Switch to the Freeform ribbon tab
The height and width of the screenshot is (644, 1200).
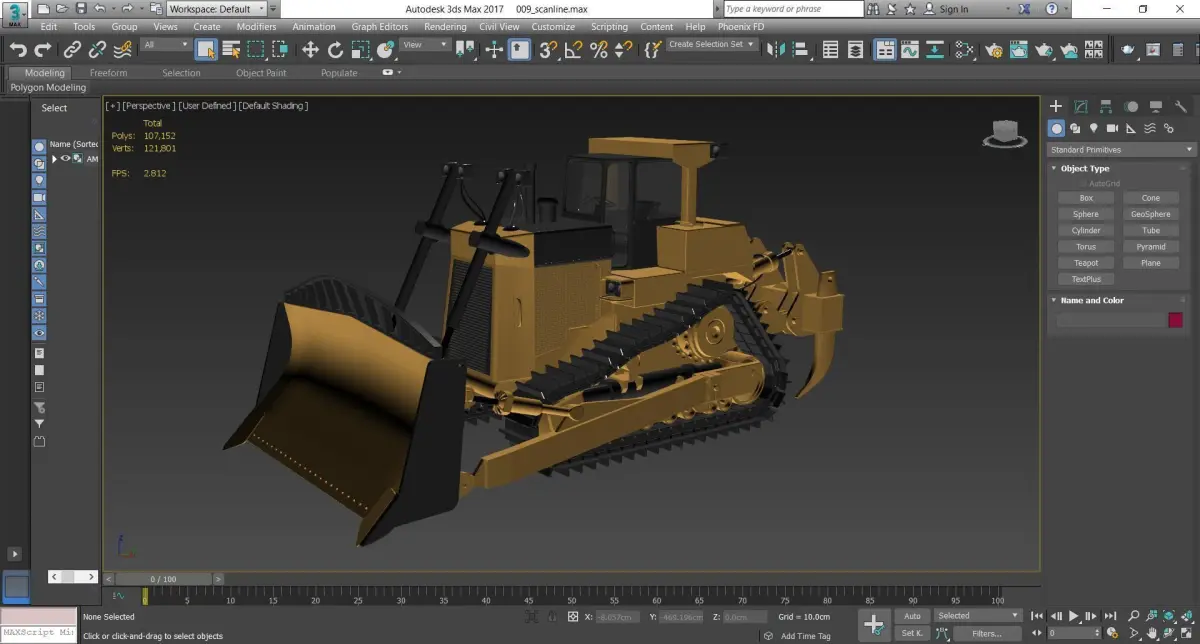click(x=108, y=73)
